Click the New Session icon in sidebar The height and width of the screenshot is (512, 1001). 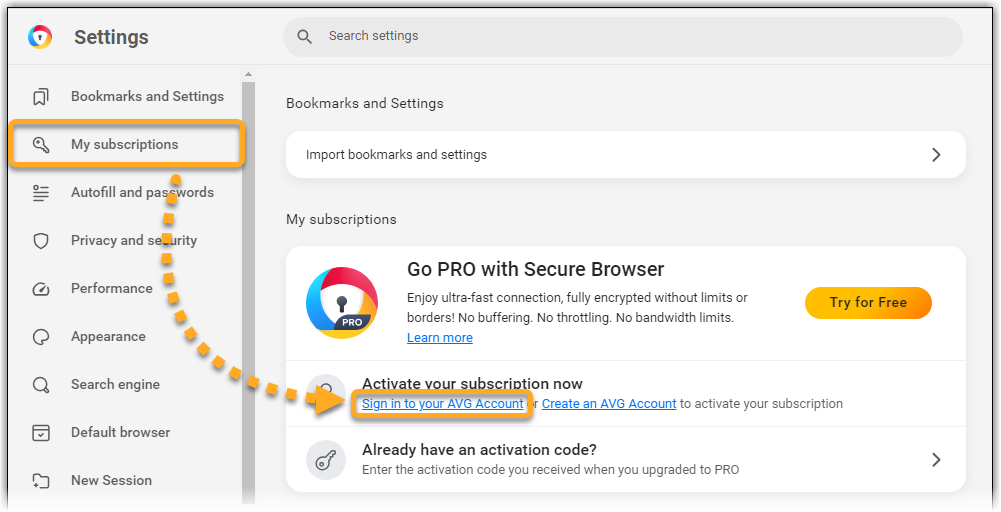click(41, 481)
